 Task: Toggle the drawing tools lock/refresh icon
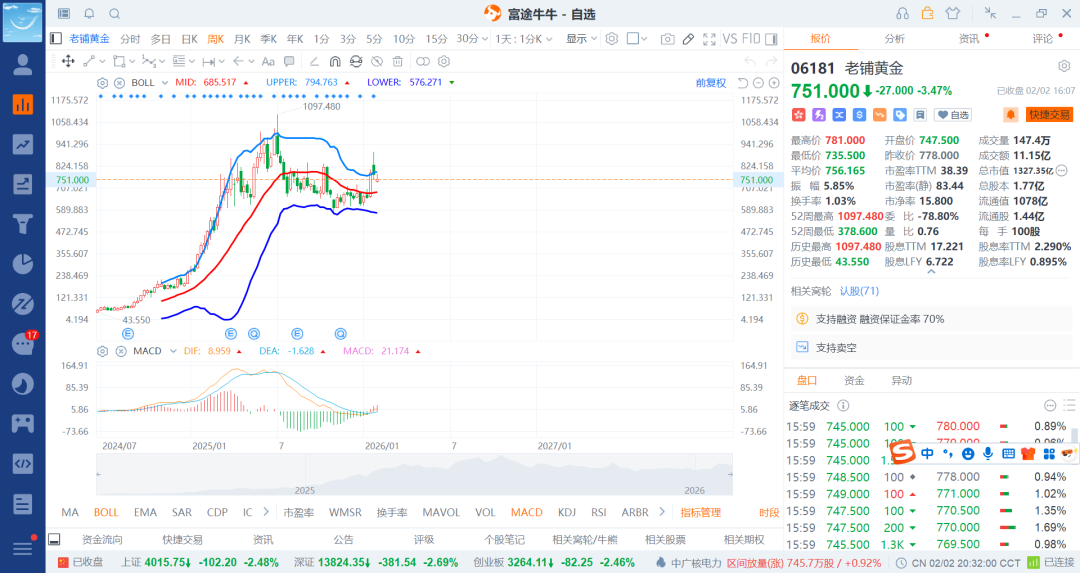356,61
